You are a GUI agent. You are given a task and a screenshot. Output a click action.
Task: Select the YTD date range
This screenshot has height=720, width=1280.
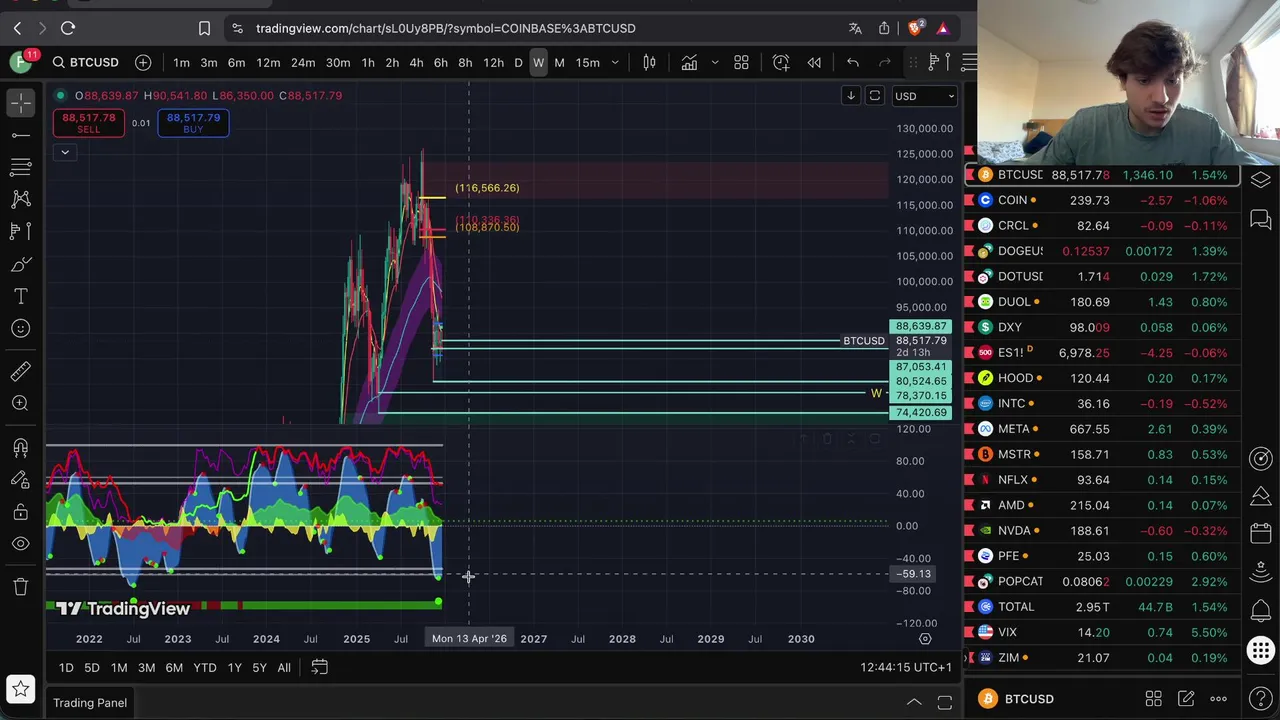click(205, 667)
